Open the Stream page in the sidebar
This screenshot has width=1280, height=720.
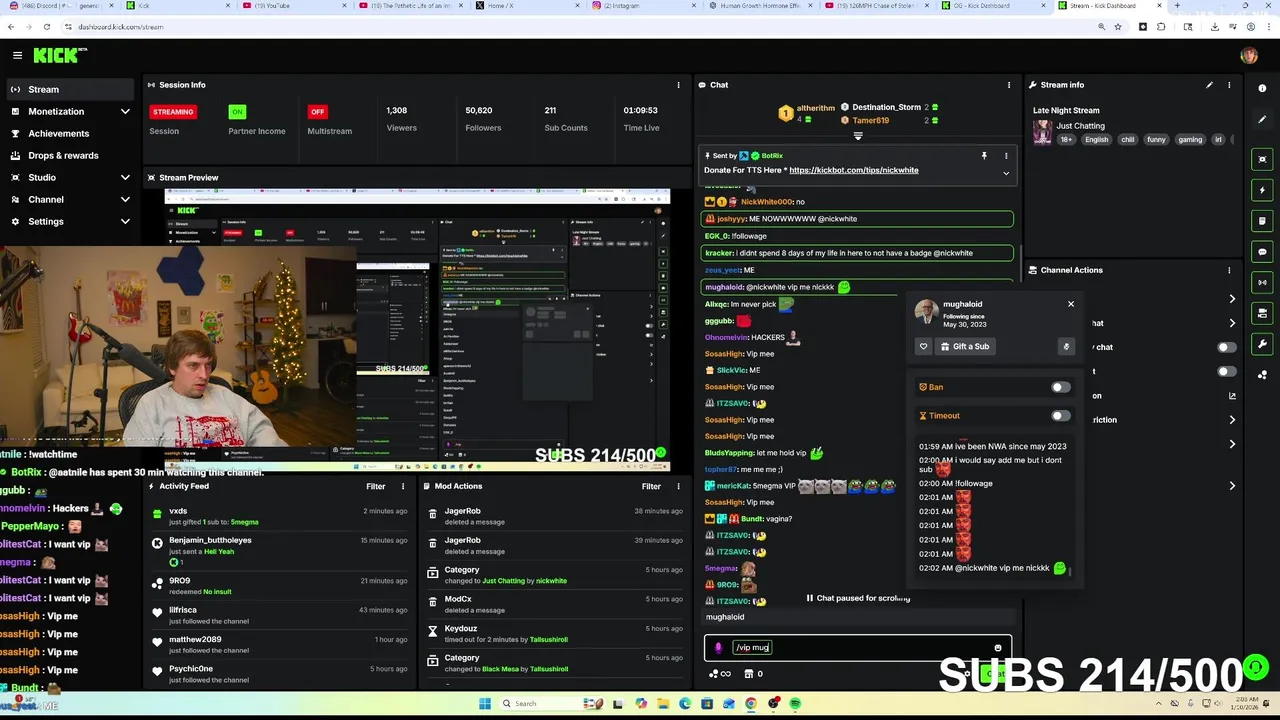click(69, 89)
